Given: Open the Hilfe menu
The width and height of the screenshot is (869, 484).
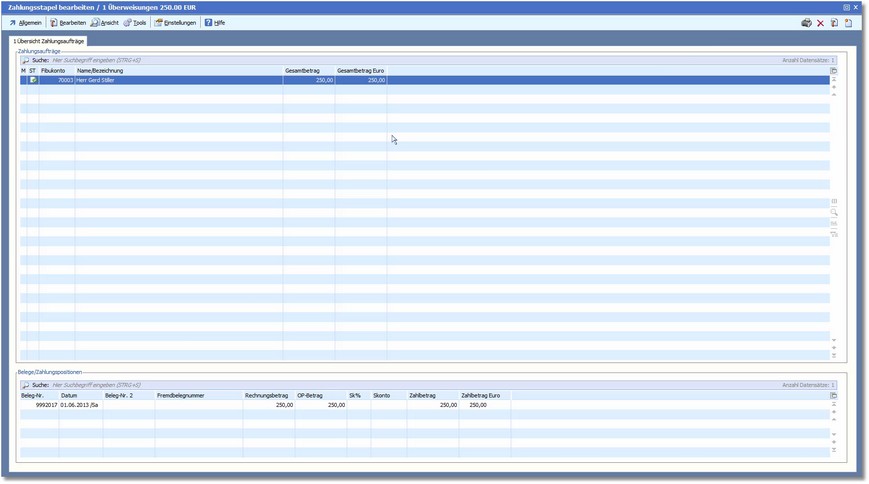Looking at the screenshot, I should click(215, 22).
